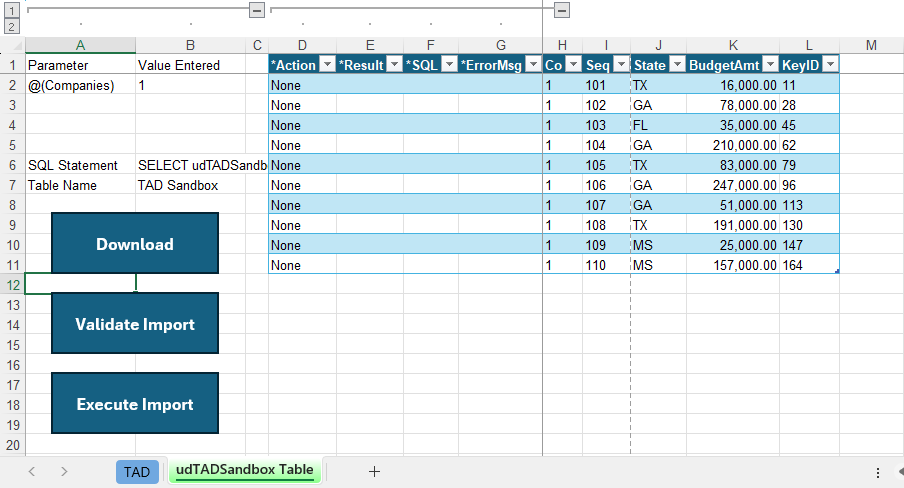Screen dimensions: 904x488
Task: Open the Co column filter dropdown
Action: coord(574,65)
